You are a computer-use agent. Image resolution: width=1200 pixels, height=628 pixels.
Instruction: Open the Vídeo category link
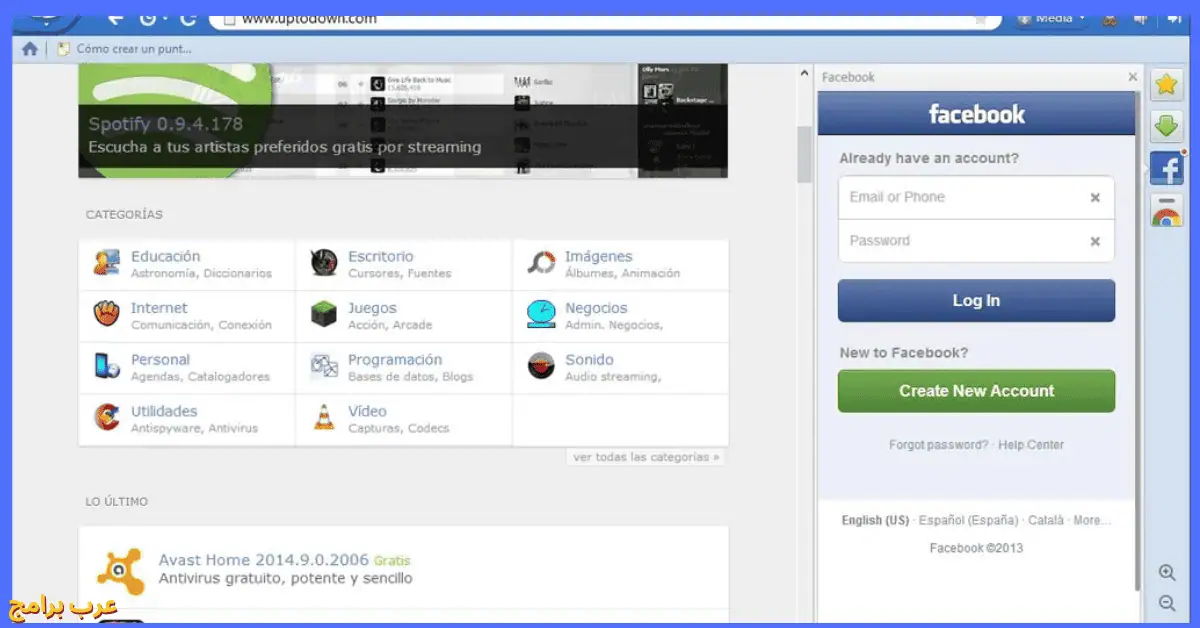pyautogui.click(x=367, y=411)
